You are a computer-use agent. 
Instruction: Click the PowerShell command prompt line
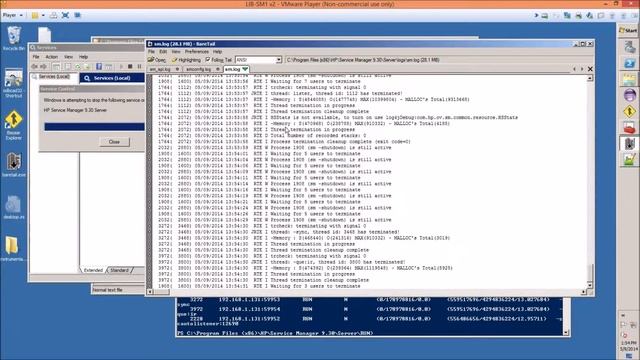click(x=275, y=333)
